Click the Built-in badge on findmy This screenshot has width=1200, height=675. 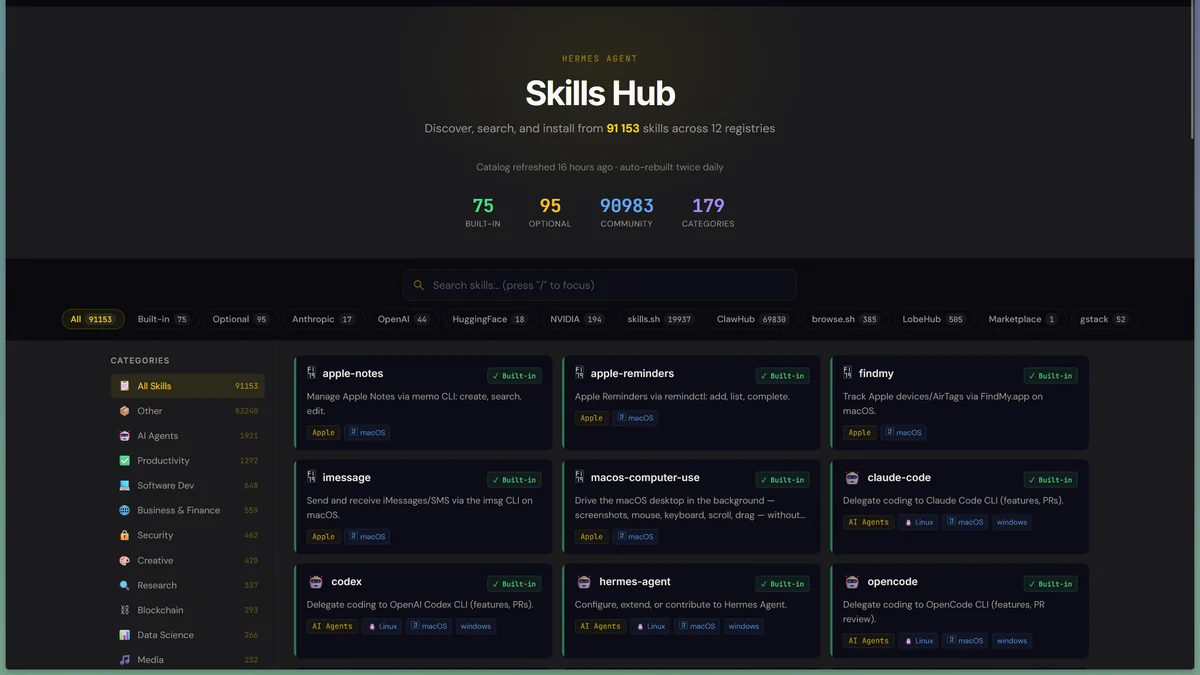click(x=1050, y=376)
